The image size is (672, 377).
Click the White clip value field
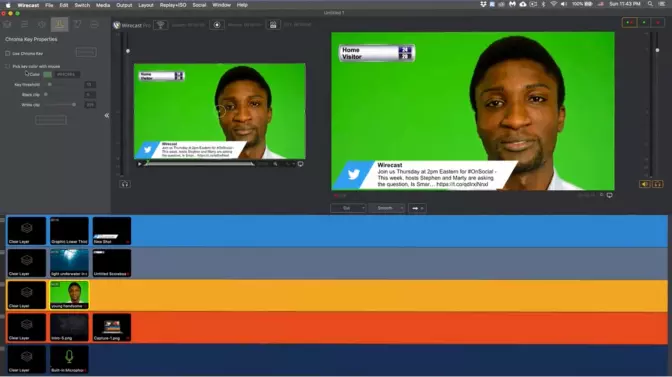click(90, 105)
